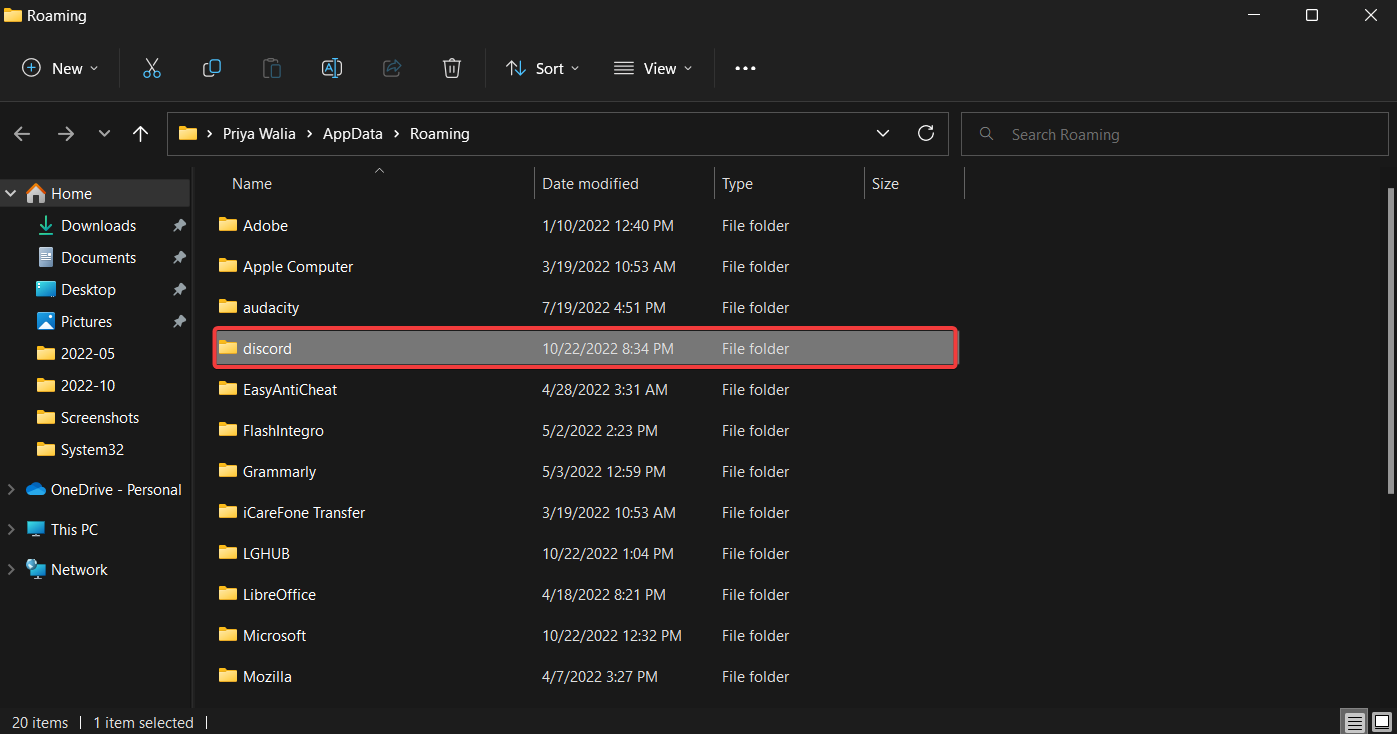Click the Delete trash can icon
This screenshot has height=734, width=1397.
[452, 68]
